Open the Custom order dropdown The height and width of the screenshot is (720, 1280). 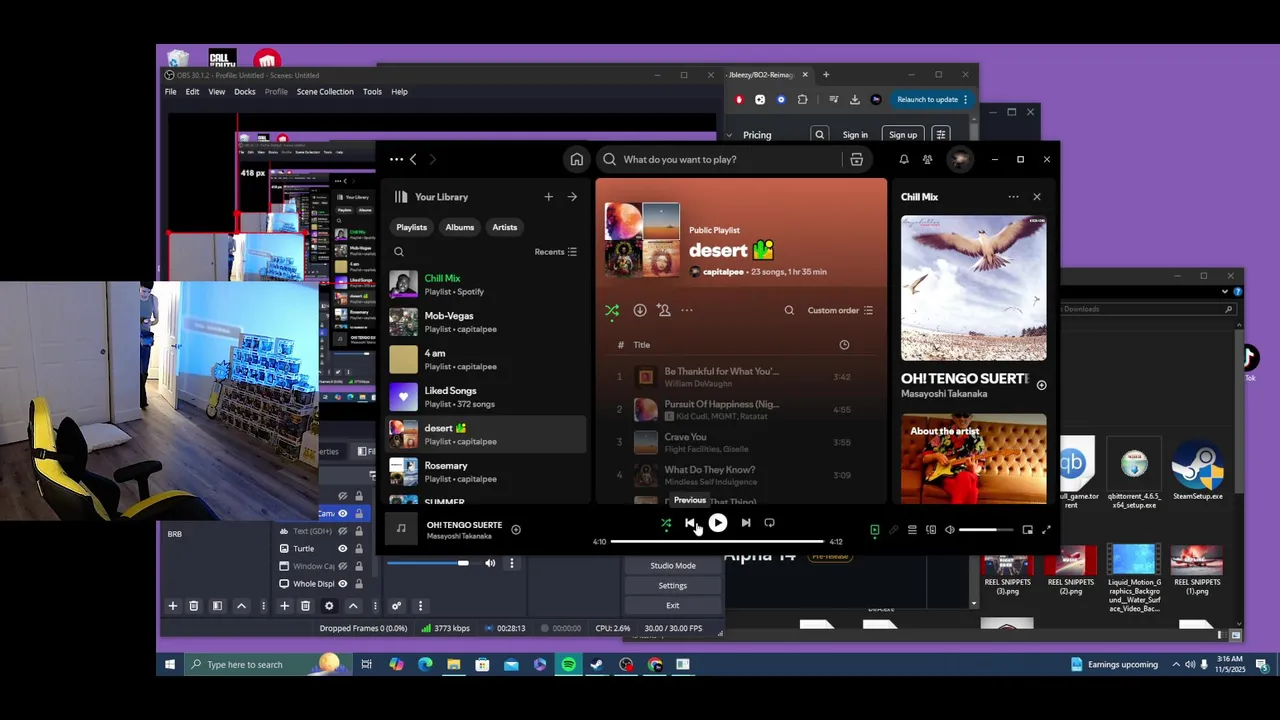(x=841, y=310)
